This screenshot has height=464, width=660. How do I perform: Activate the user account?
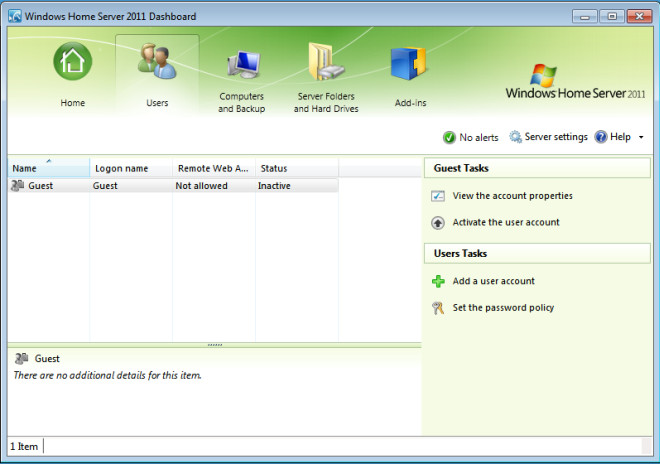pos(506,223)
